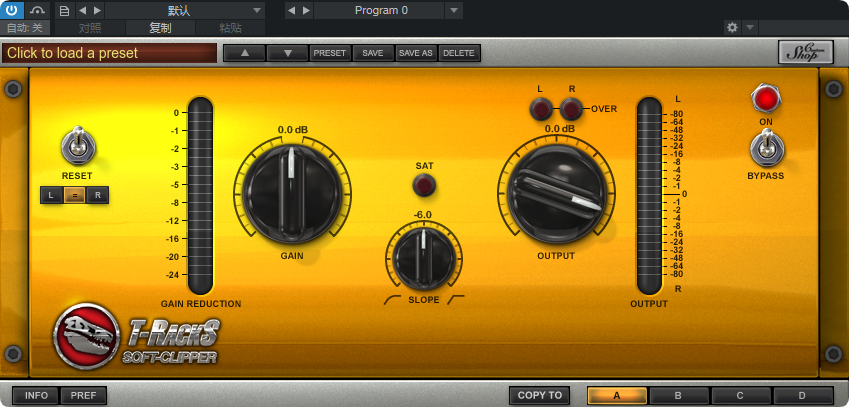
Task: Click the gain 0.0 dB value
Action: coord(293,130)
